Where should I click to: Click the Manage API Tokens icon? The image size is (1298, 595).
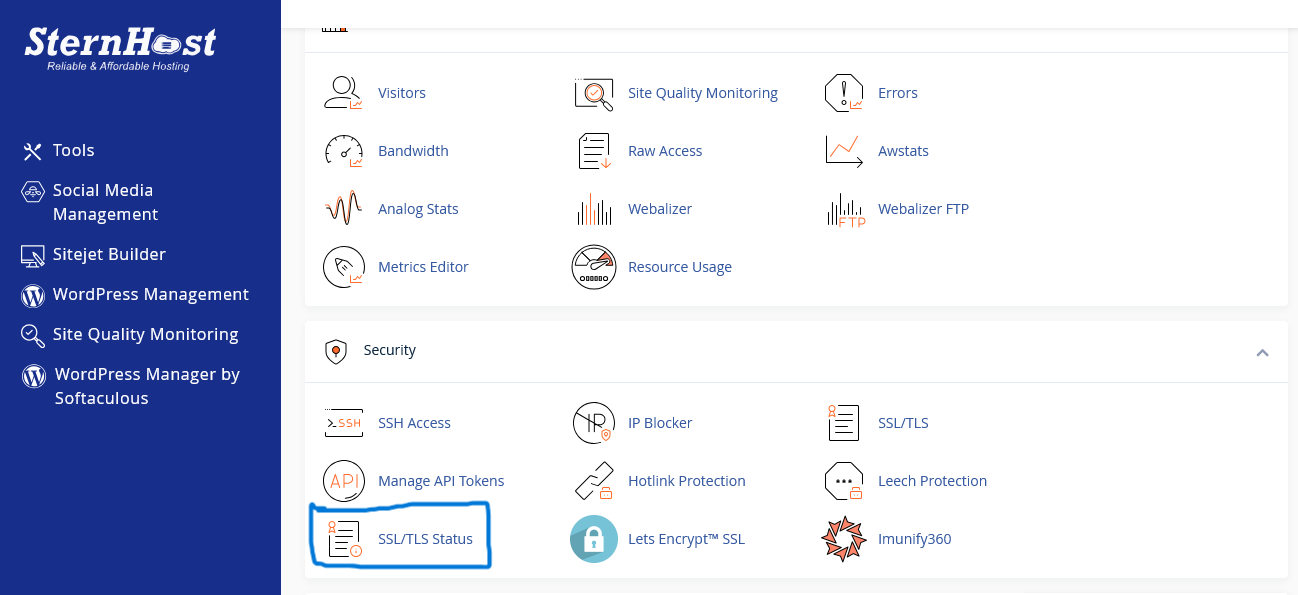pyautogui.click(x=343, y=481)
